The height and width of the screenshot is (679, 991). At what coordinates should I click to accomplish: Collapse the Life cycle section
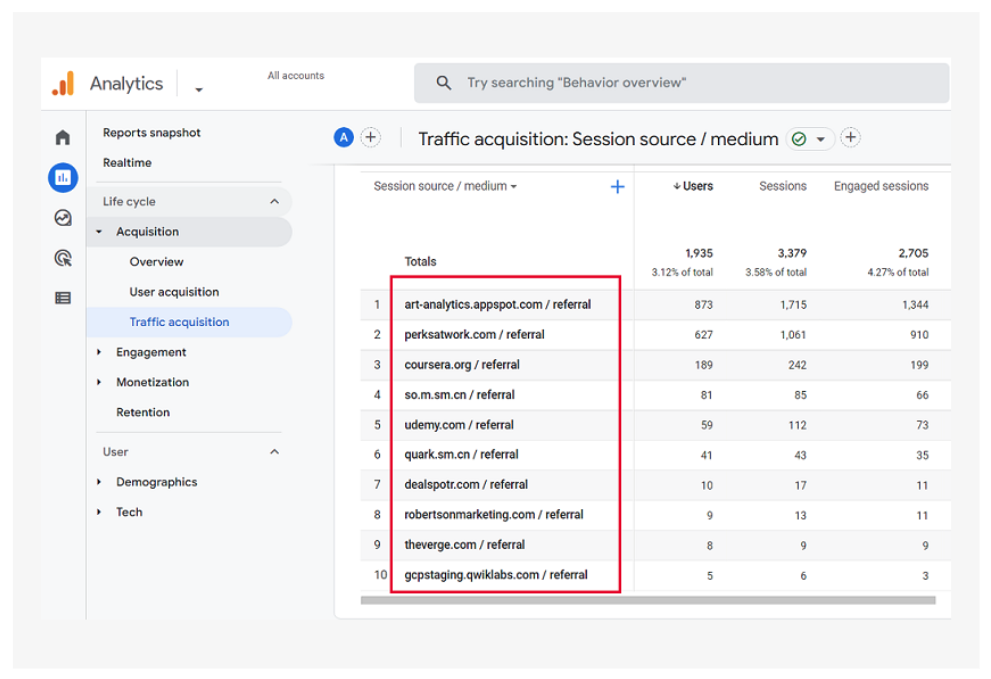274,202
